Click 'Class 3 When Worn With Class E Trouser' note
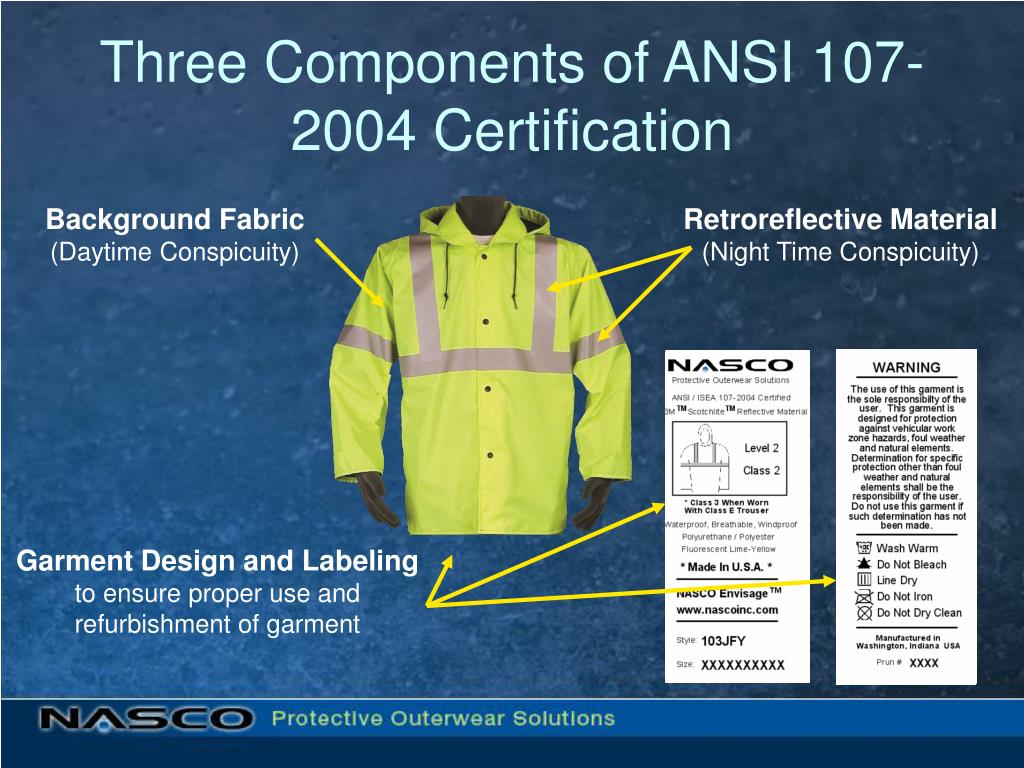Image resolution: width=1024 pixels, height=768 pixels. point(726,507)
